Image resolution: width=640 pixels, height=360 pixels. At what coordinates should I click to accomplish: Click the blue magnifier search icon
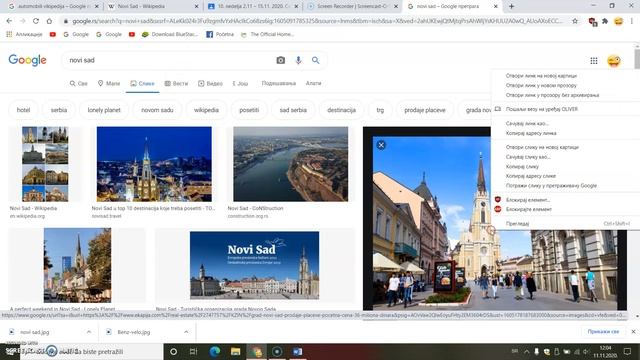pos(316,60)
